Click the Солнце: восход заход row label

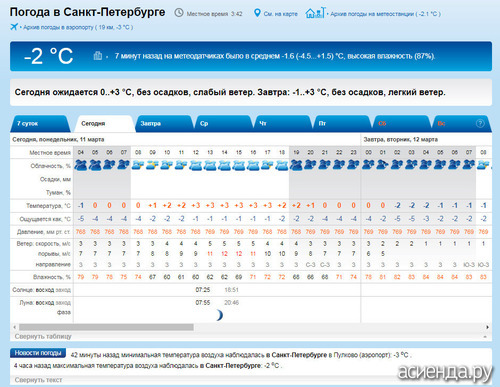tap(41, 290)
